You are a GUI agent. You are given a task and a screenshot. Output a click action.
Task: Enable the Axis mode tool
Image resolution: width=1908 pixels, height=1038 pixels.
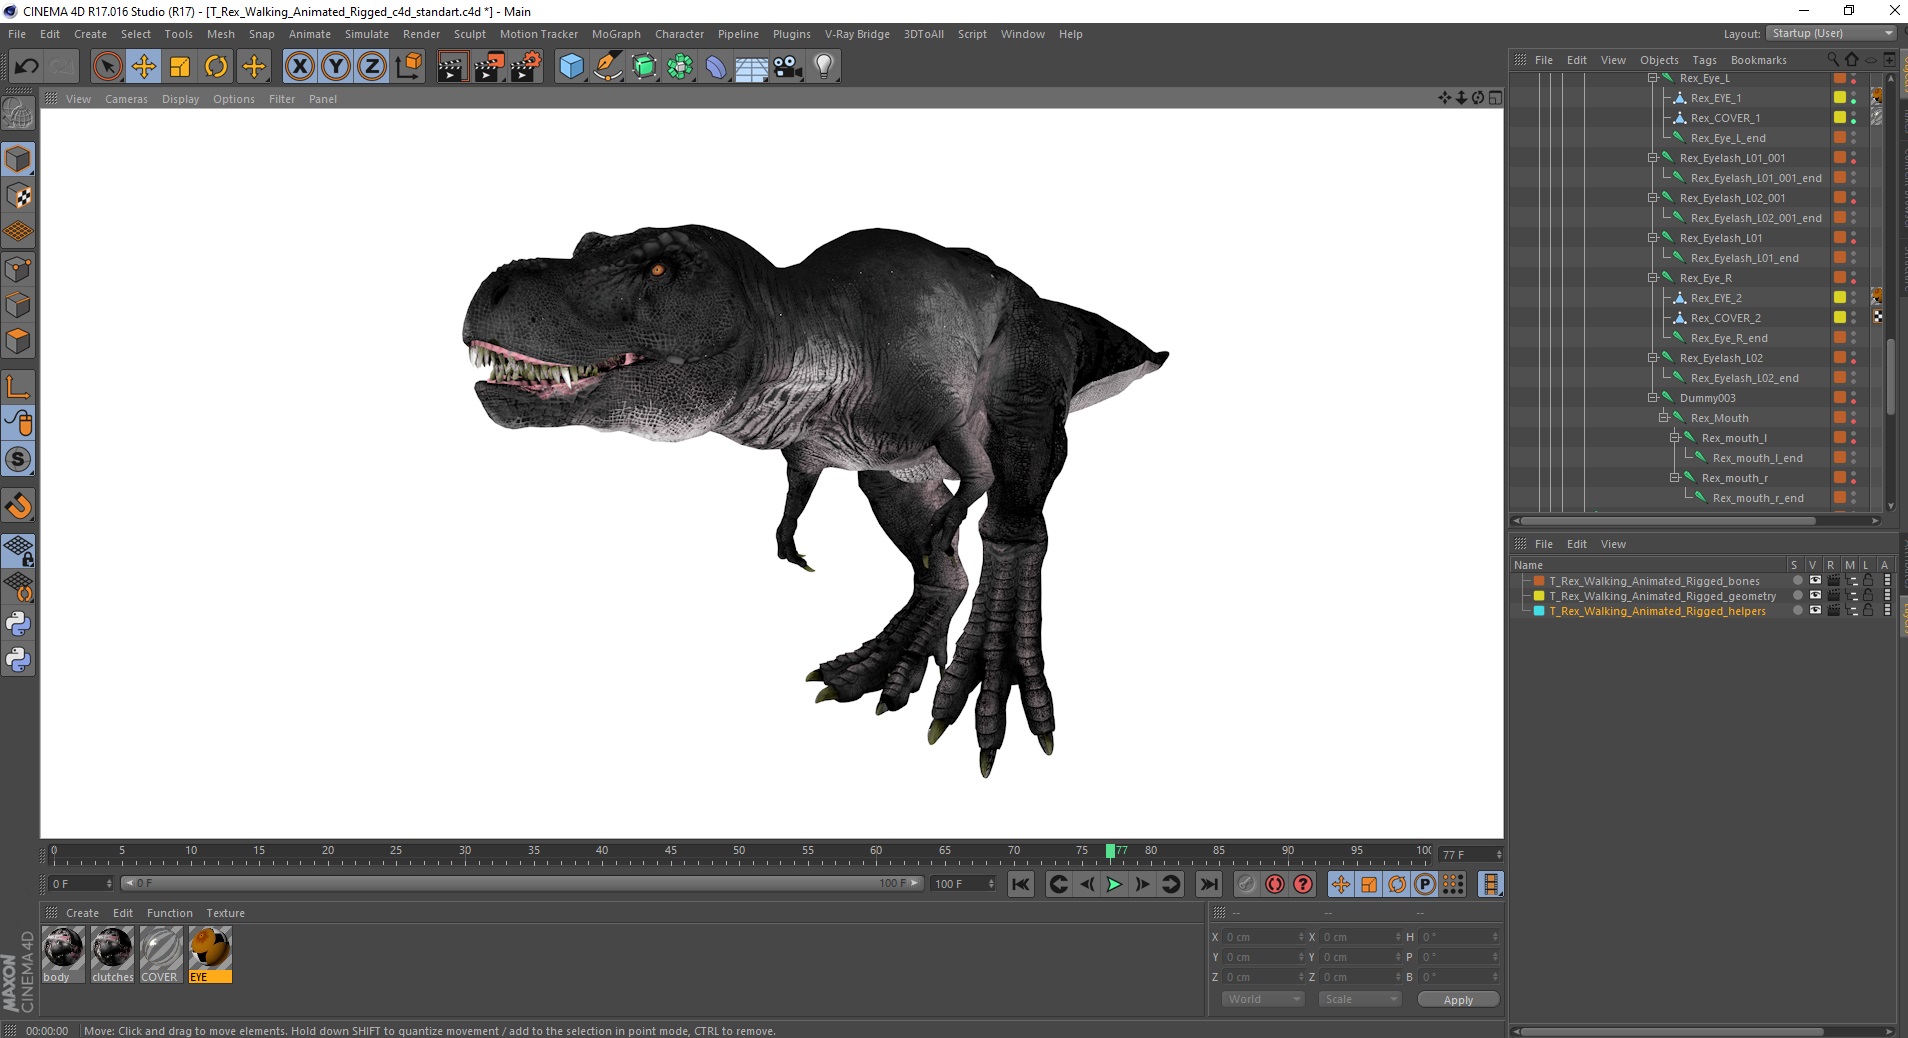18,387
